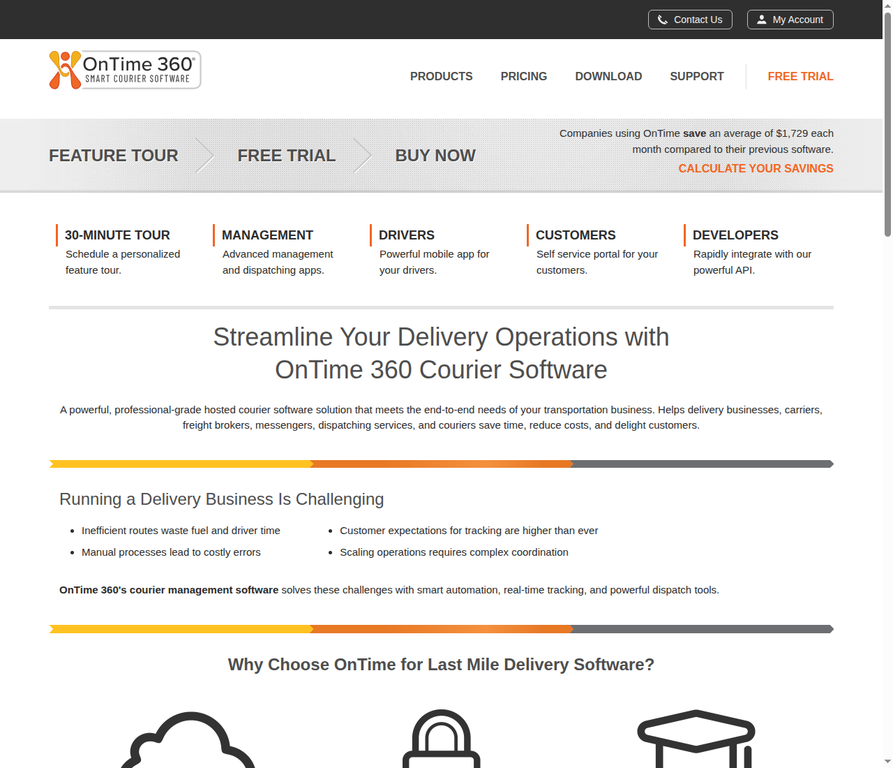Click 'Companies using OnTime save an average' text
Viewport: 893px width, 768px height.
696,141
